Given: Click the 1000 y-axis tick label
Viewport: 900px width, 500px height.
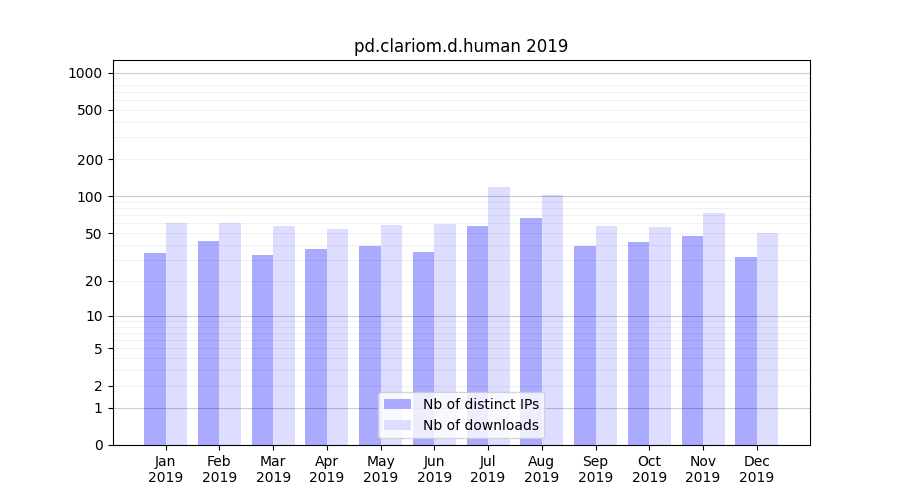Looking at the screenshot, I should (x=84, y=73).
